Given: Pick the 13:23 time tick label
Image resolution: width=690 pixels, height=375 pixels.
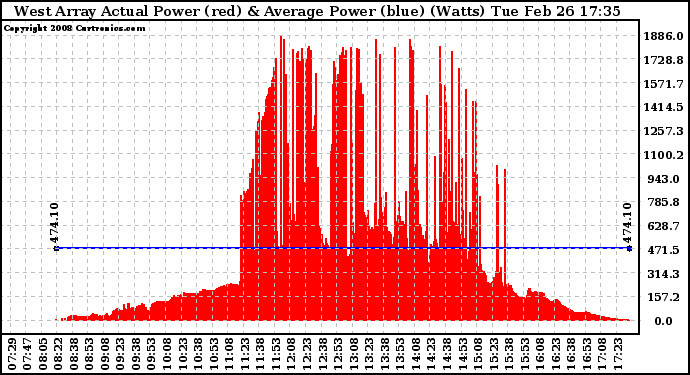Looking at the screenshot, I should tap(369, 354).
